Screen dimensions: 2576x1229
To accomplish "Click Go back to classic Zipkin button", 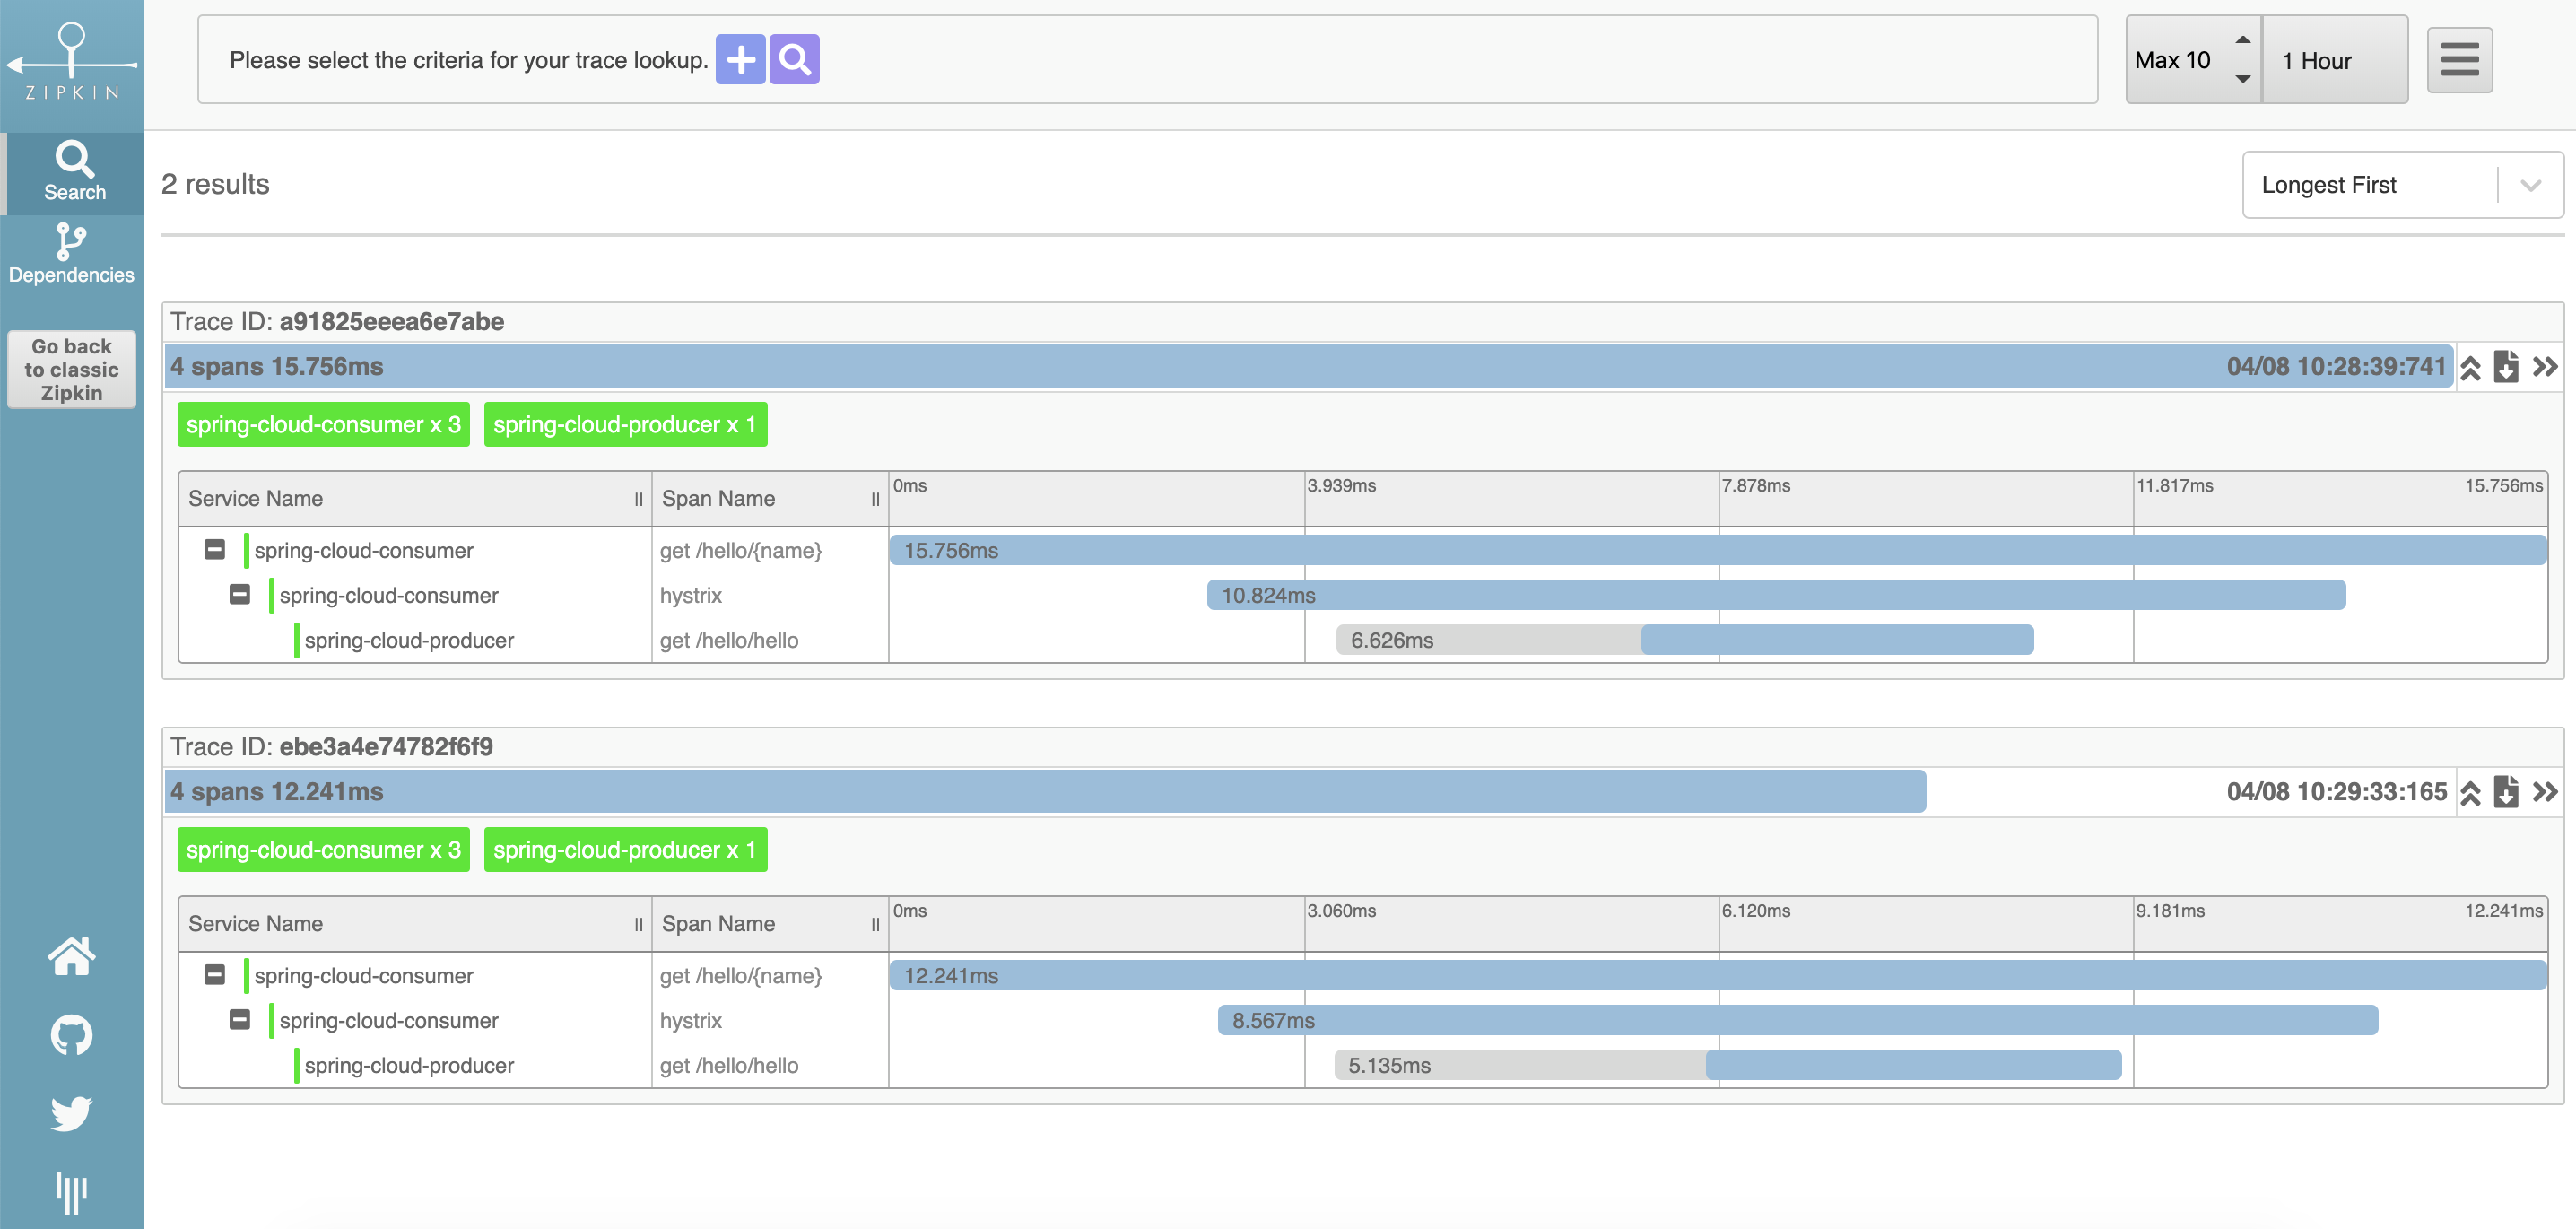I will pyautogui.click(x=71, y=369).
